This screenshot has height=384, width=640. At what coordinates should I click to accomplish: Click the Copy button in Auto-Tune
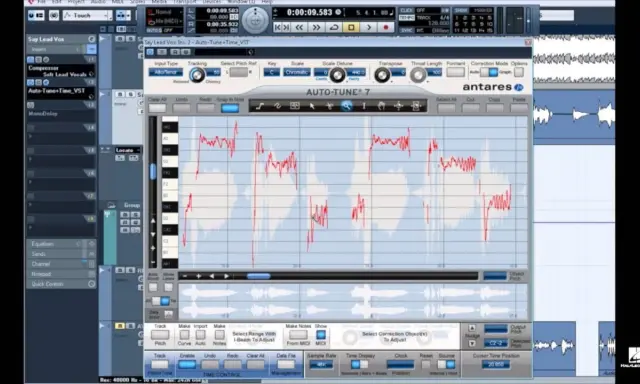pyautogui.click(x=495, y=108)
